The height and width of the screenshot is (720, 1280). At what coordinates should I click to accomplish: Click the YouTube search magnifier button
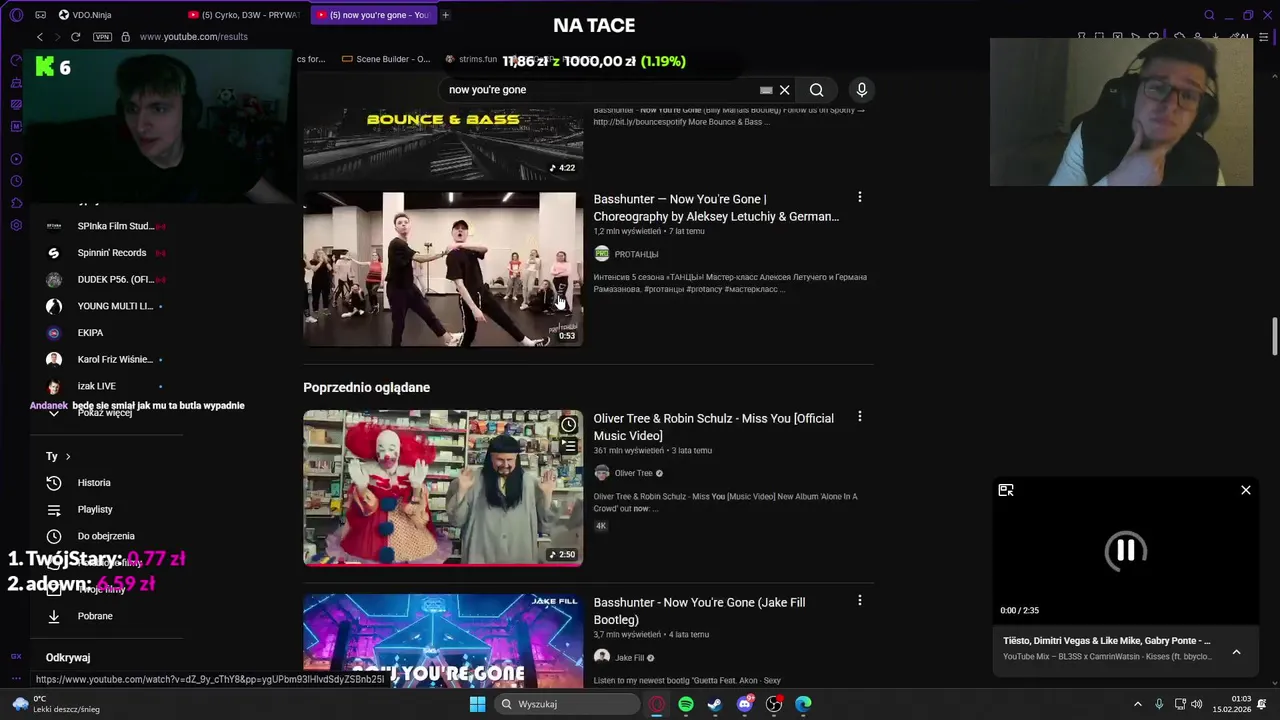tap(816, 90)
